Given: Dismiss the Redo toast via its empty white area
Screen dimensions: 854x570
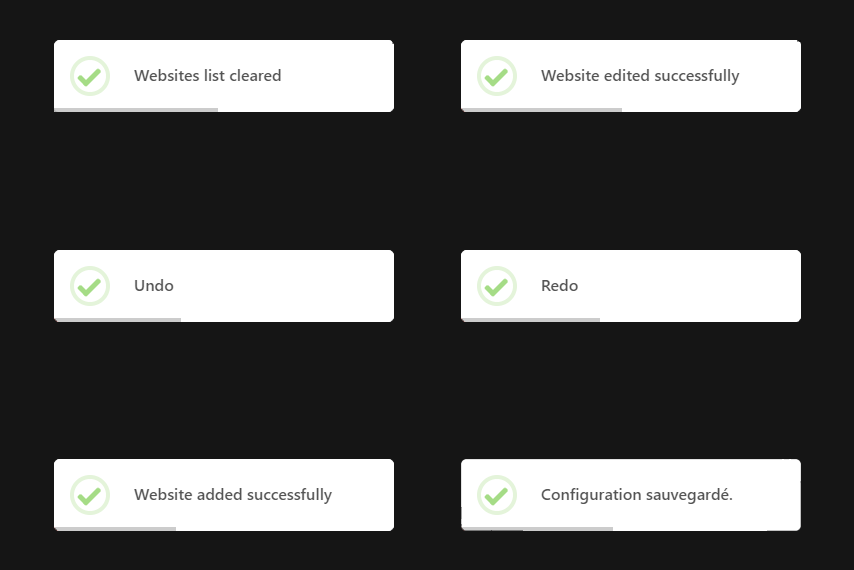Looking at the screenshot, I should pyautogui.click(x=700, y=286).
